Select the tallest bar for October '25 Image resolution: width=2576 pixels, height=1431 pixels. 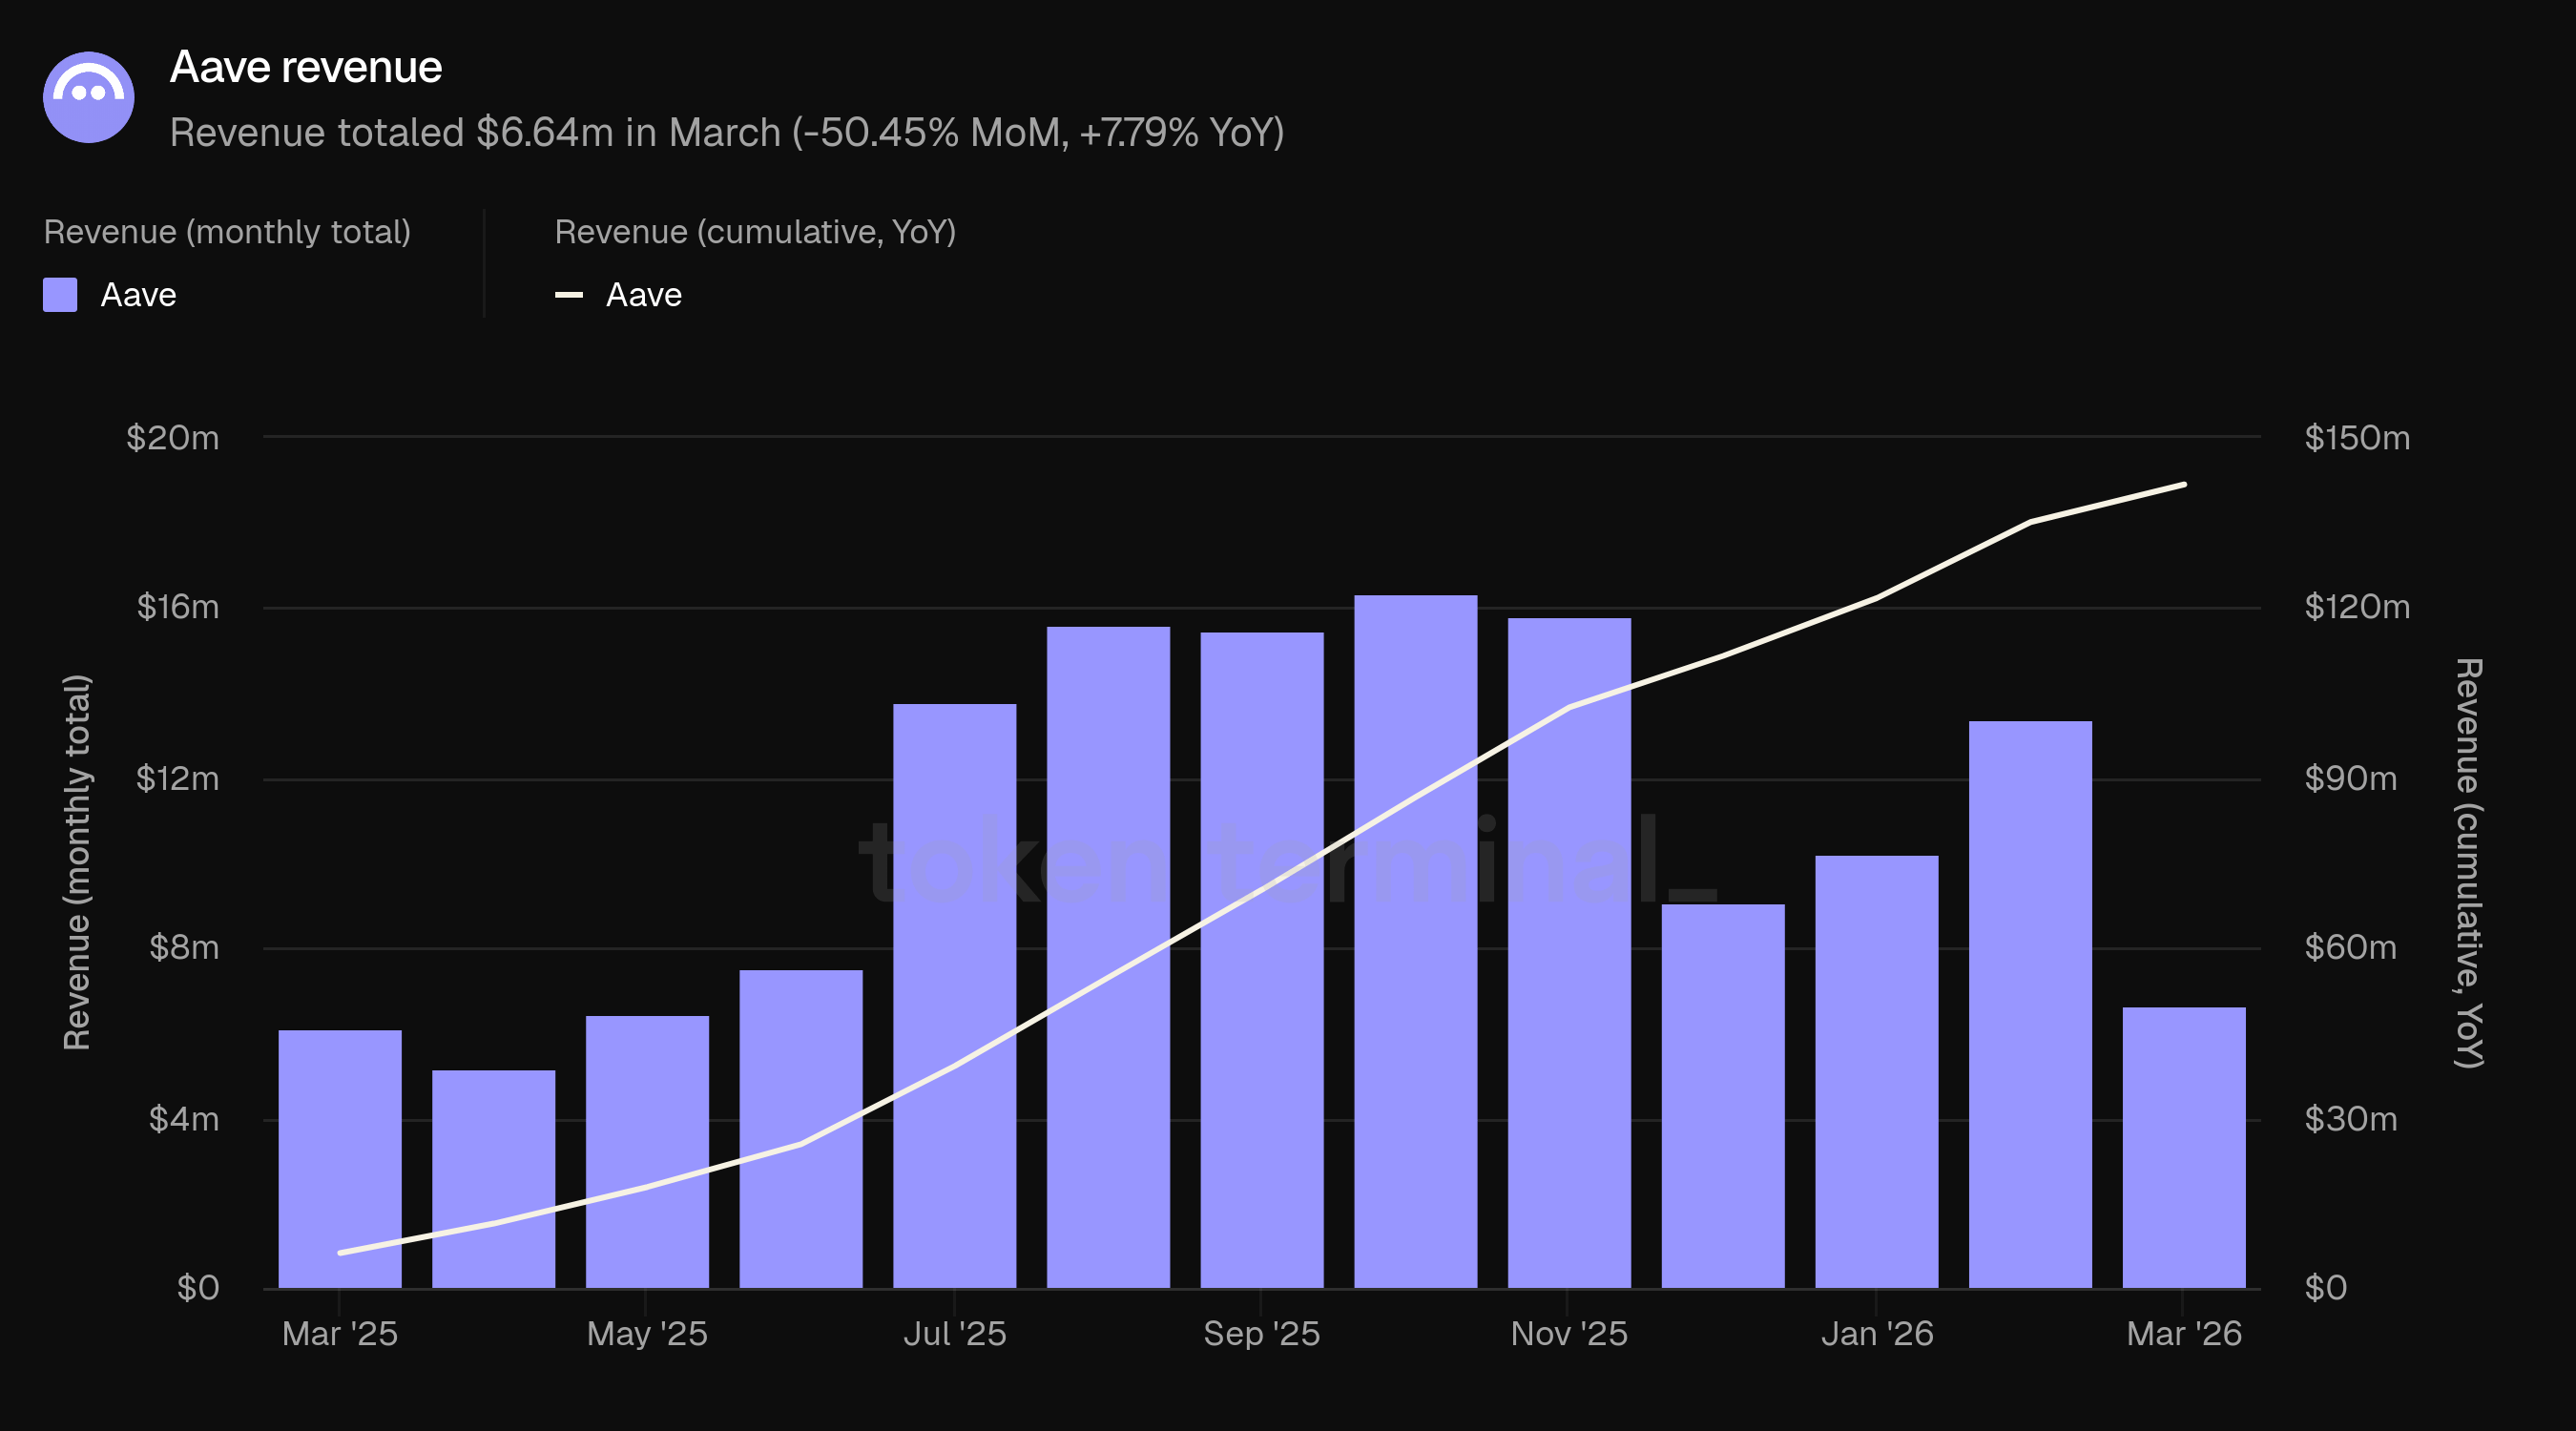pos(1415,940)
